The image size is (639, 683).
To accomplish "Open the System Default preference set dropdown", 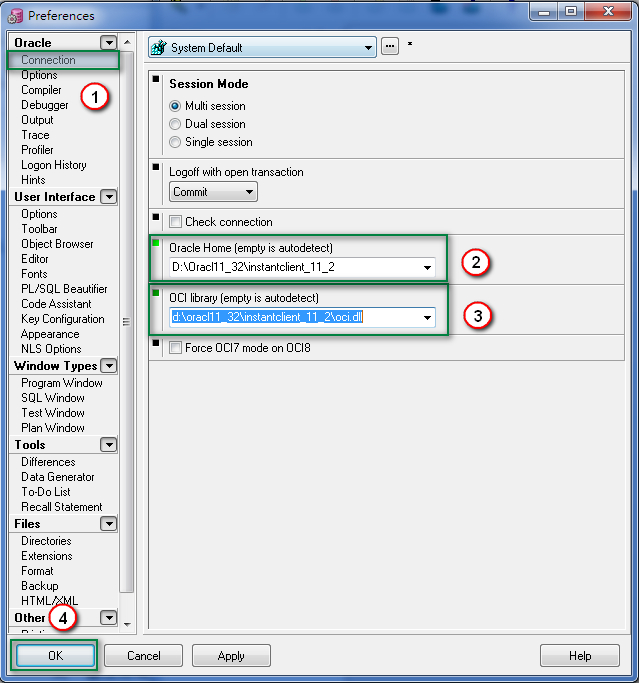I will [x=369, y=47].
